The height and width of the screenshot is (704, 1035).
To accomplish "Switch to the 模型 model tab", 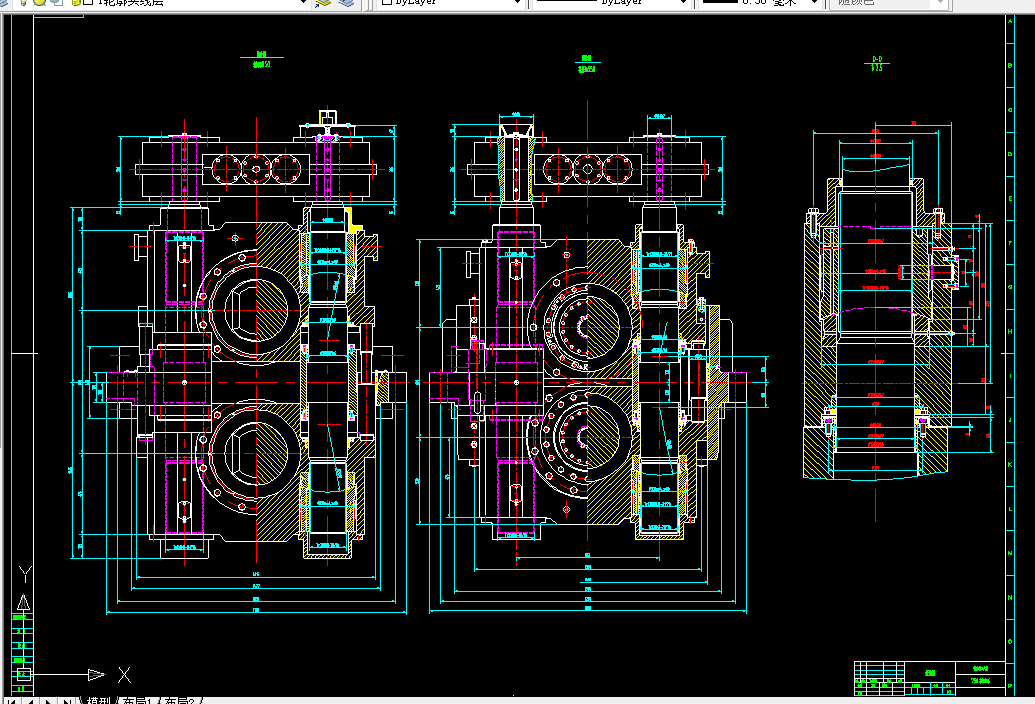I will click(99, 700).
